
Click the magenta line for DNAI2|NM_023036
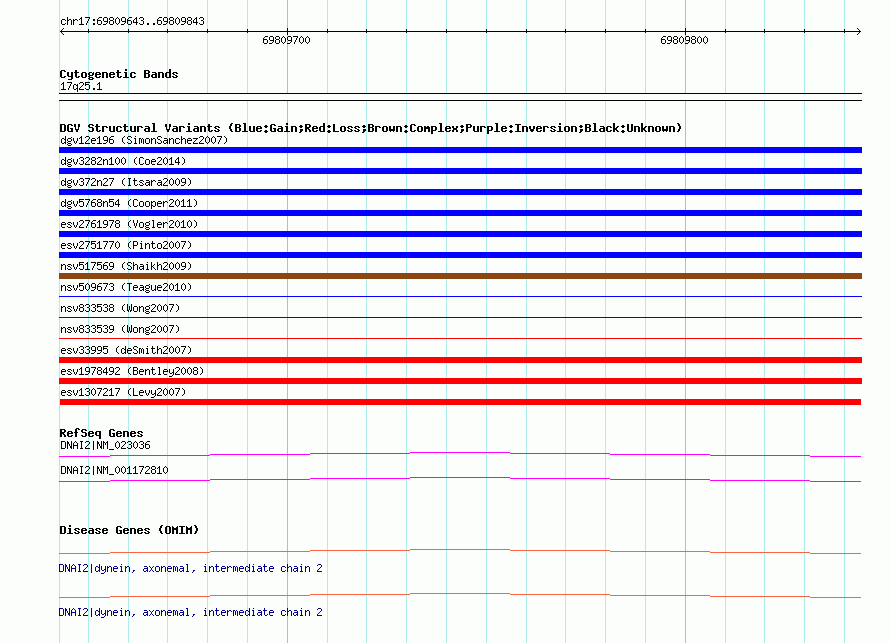pos(460,454)
